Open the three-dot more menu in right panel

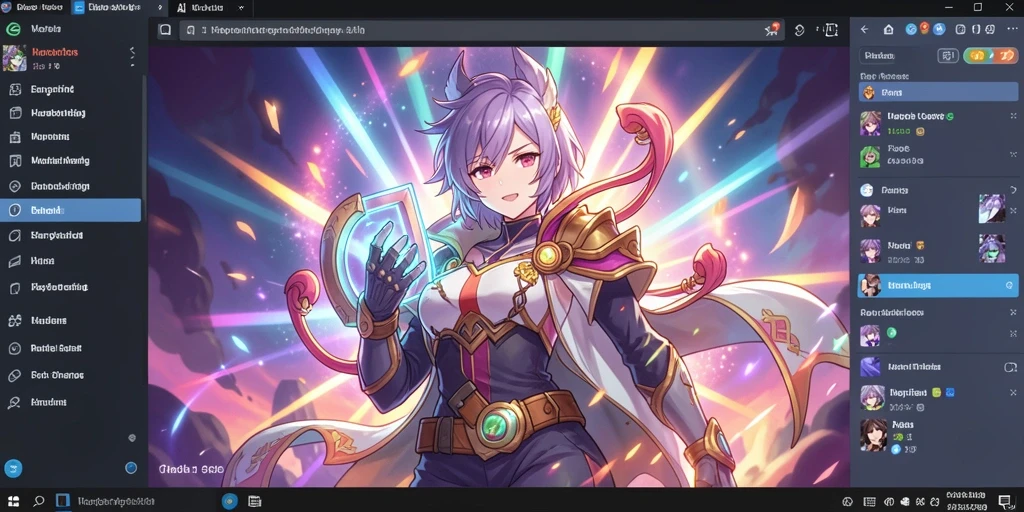coord(1012,29)
